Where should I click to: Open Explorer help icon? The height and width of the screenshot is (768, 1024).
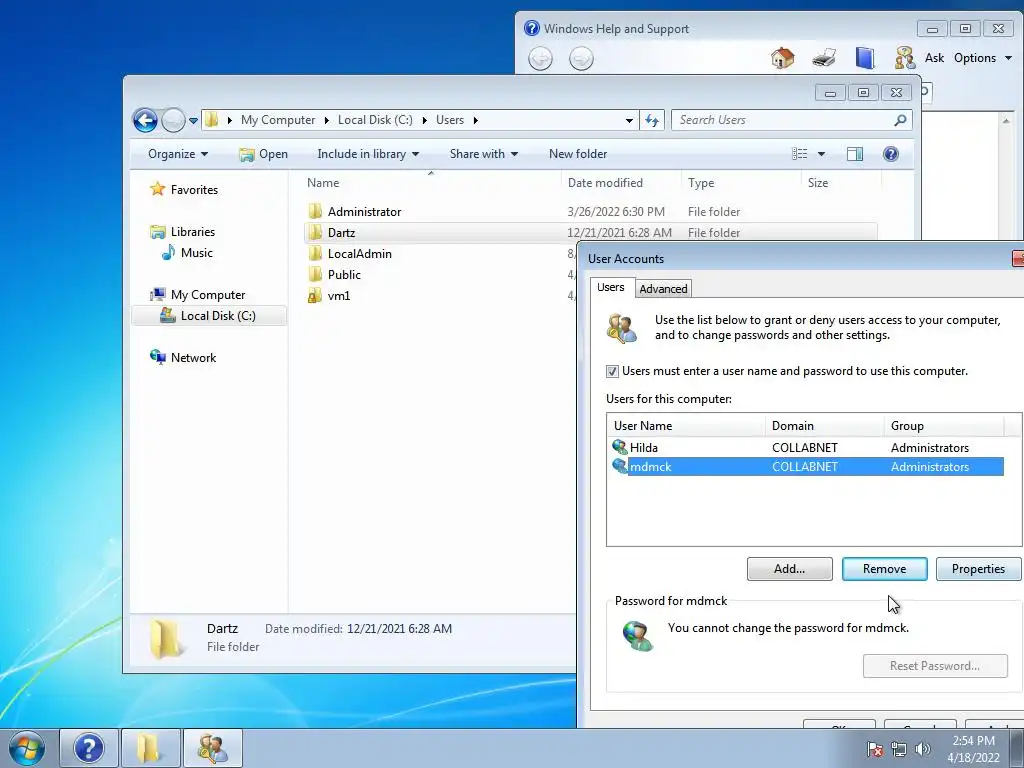[891, 154]
